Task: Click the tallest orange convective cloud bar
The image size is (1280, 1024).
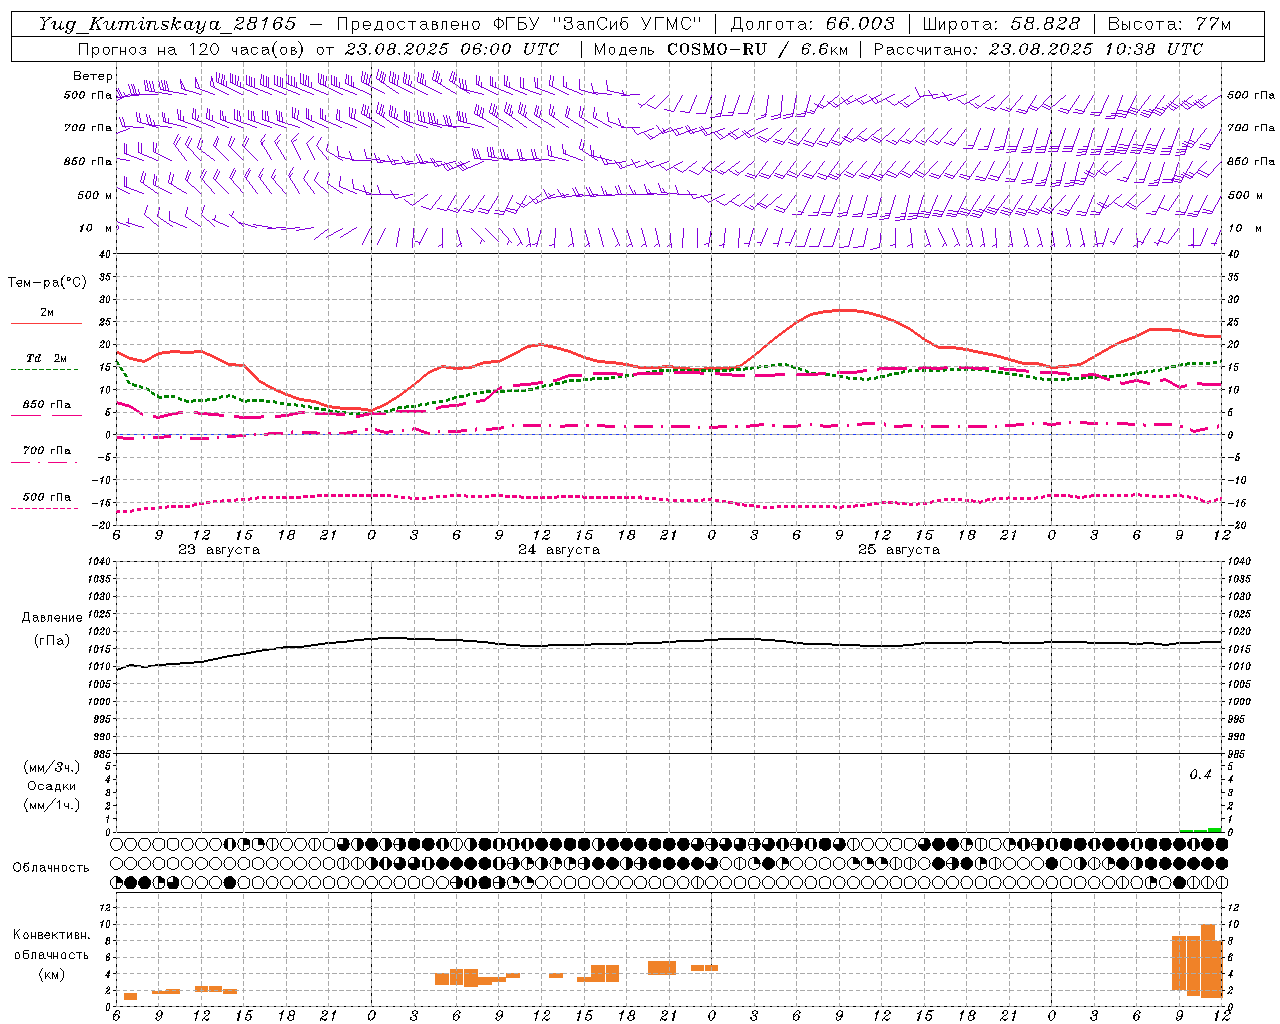Action: tap(1207, 960)
